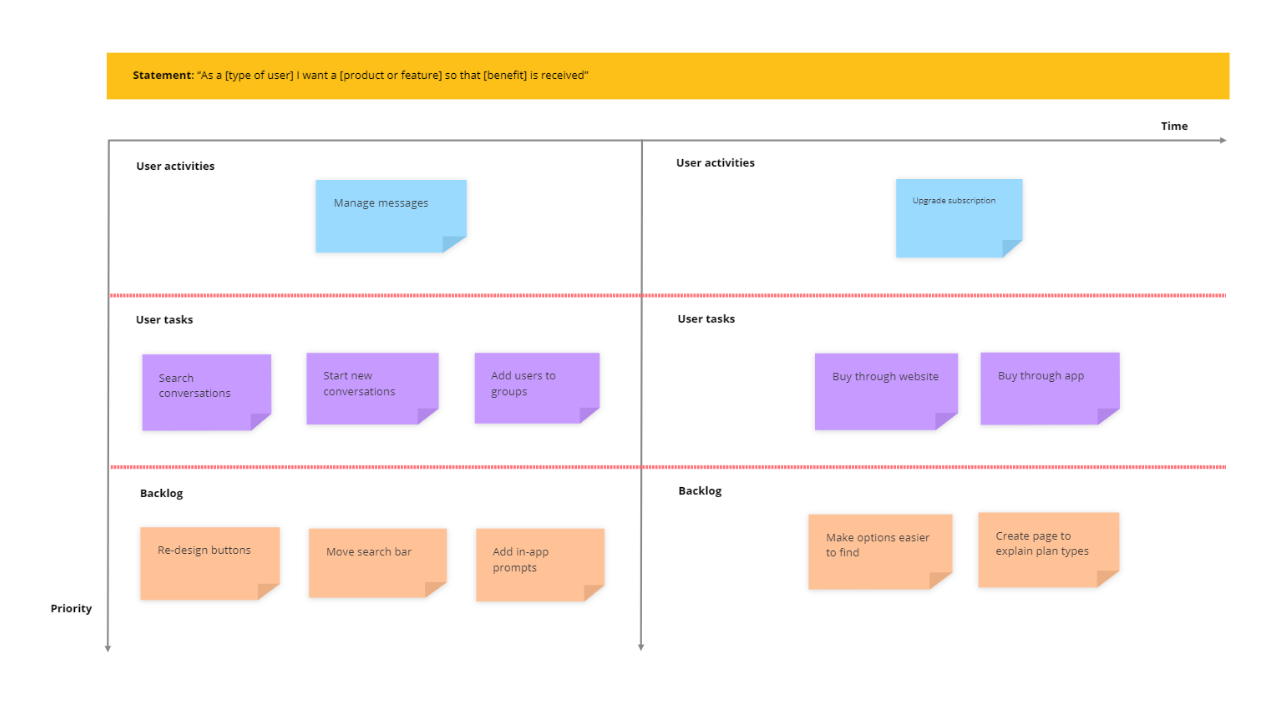Screen dimensions: 1280x720
Task: Click the right User tasks heading
Action: (706, 319)
